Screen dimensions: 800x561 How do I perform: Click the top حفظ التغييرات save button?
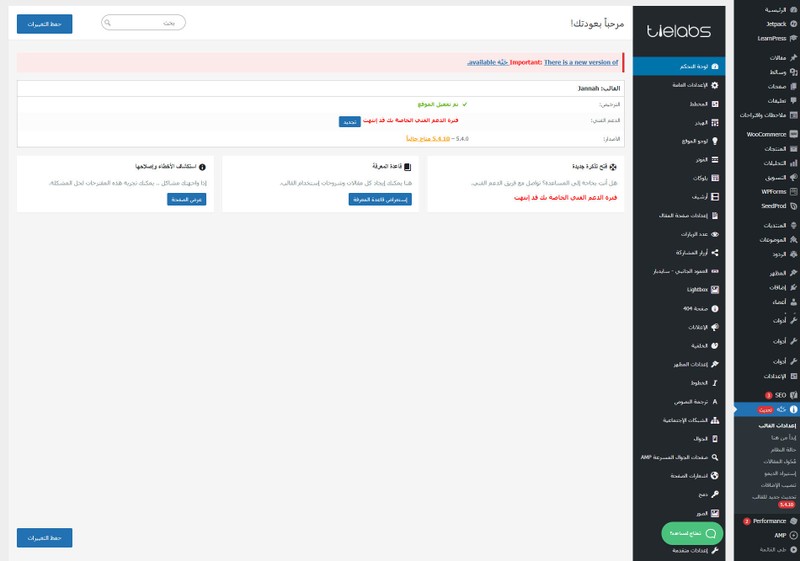tap(44, 24)
